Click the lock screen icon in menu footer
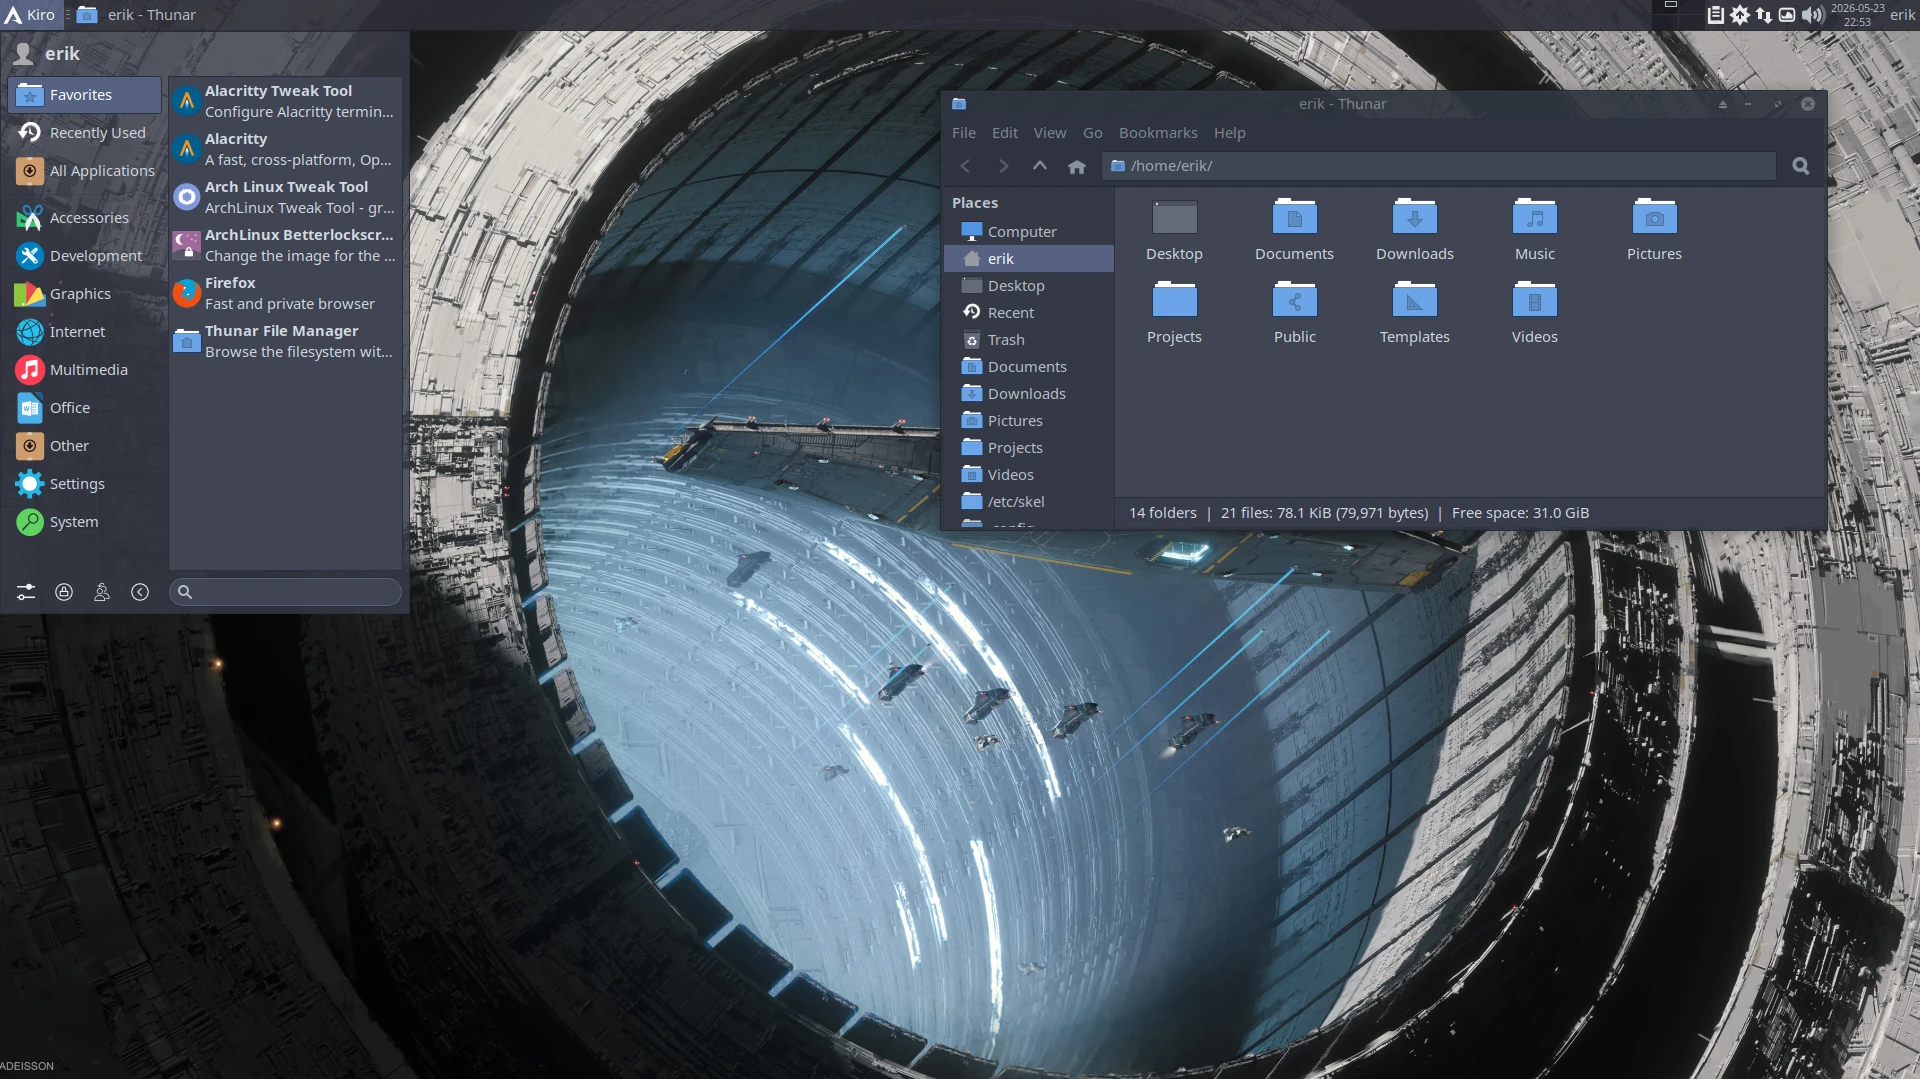The width and height of the screenshot is (1920, 1079). pos(64,592)
